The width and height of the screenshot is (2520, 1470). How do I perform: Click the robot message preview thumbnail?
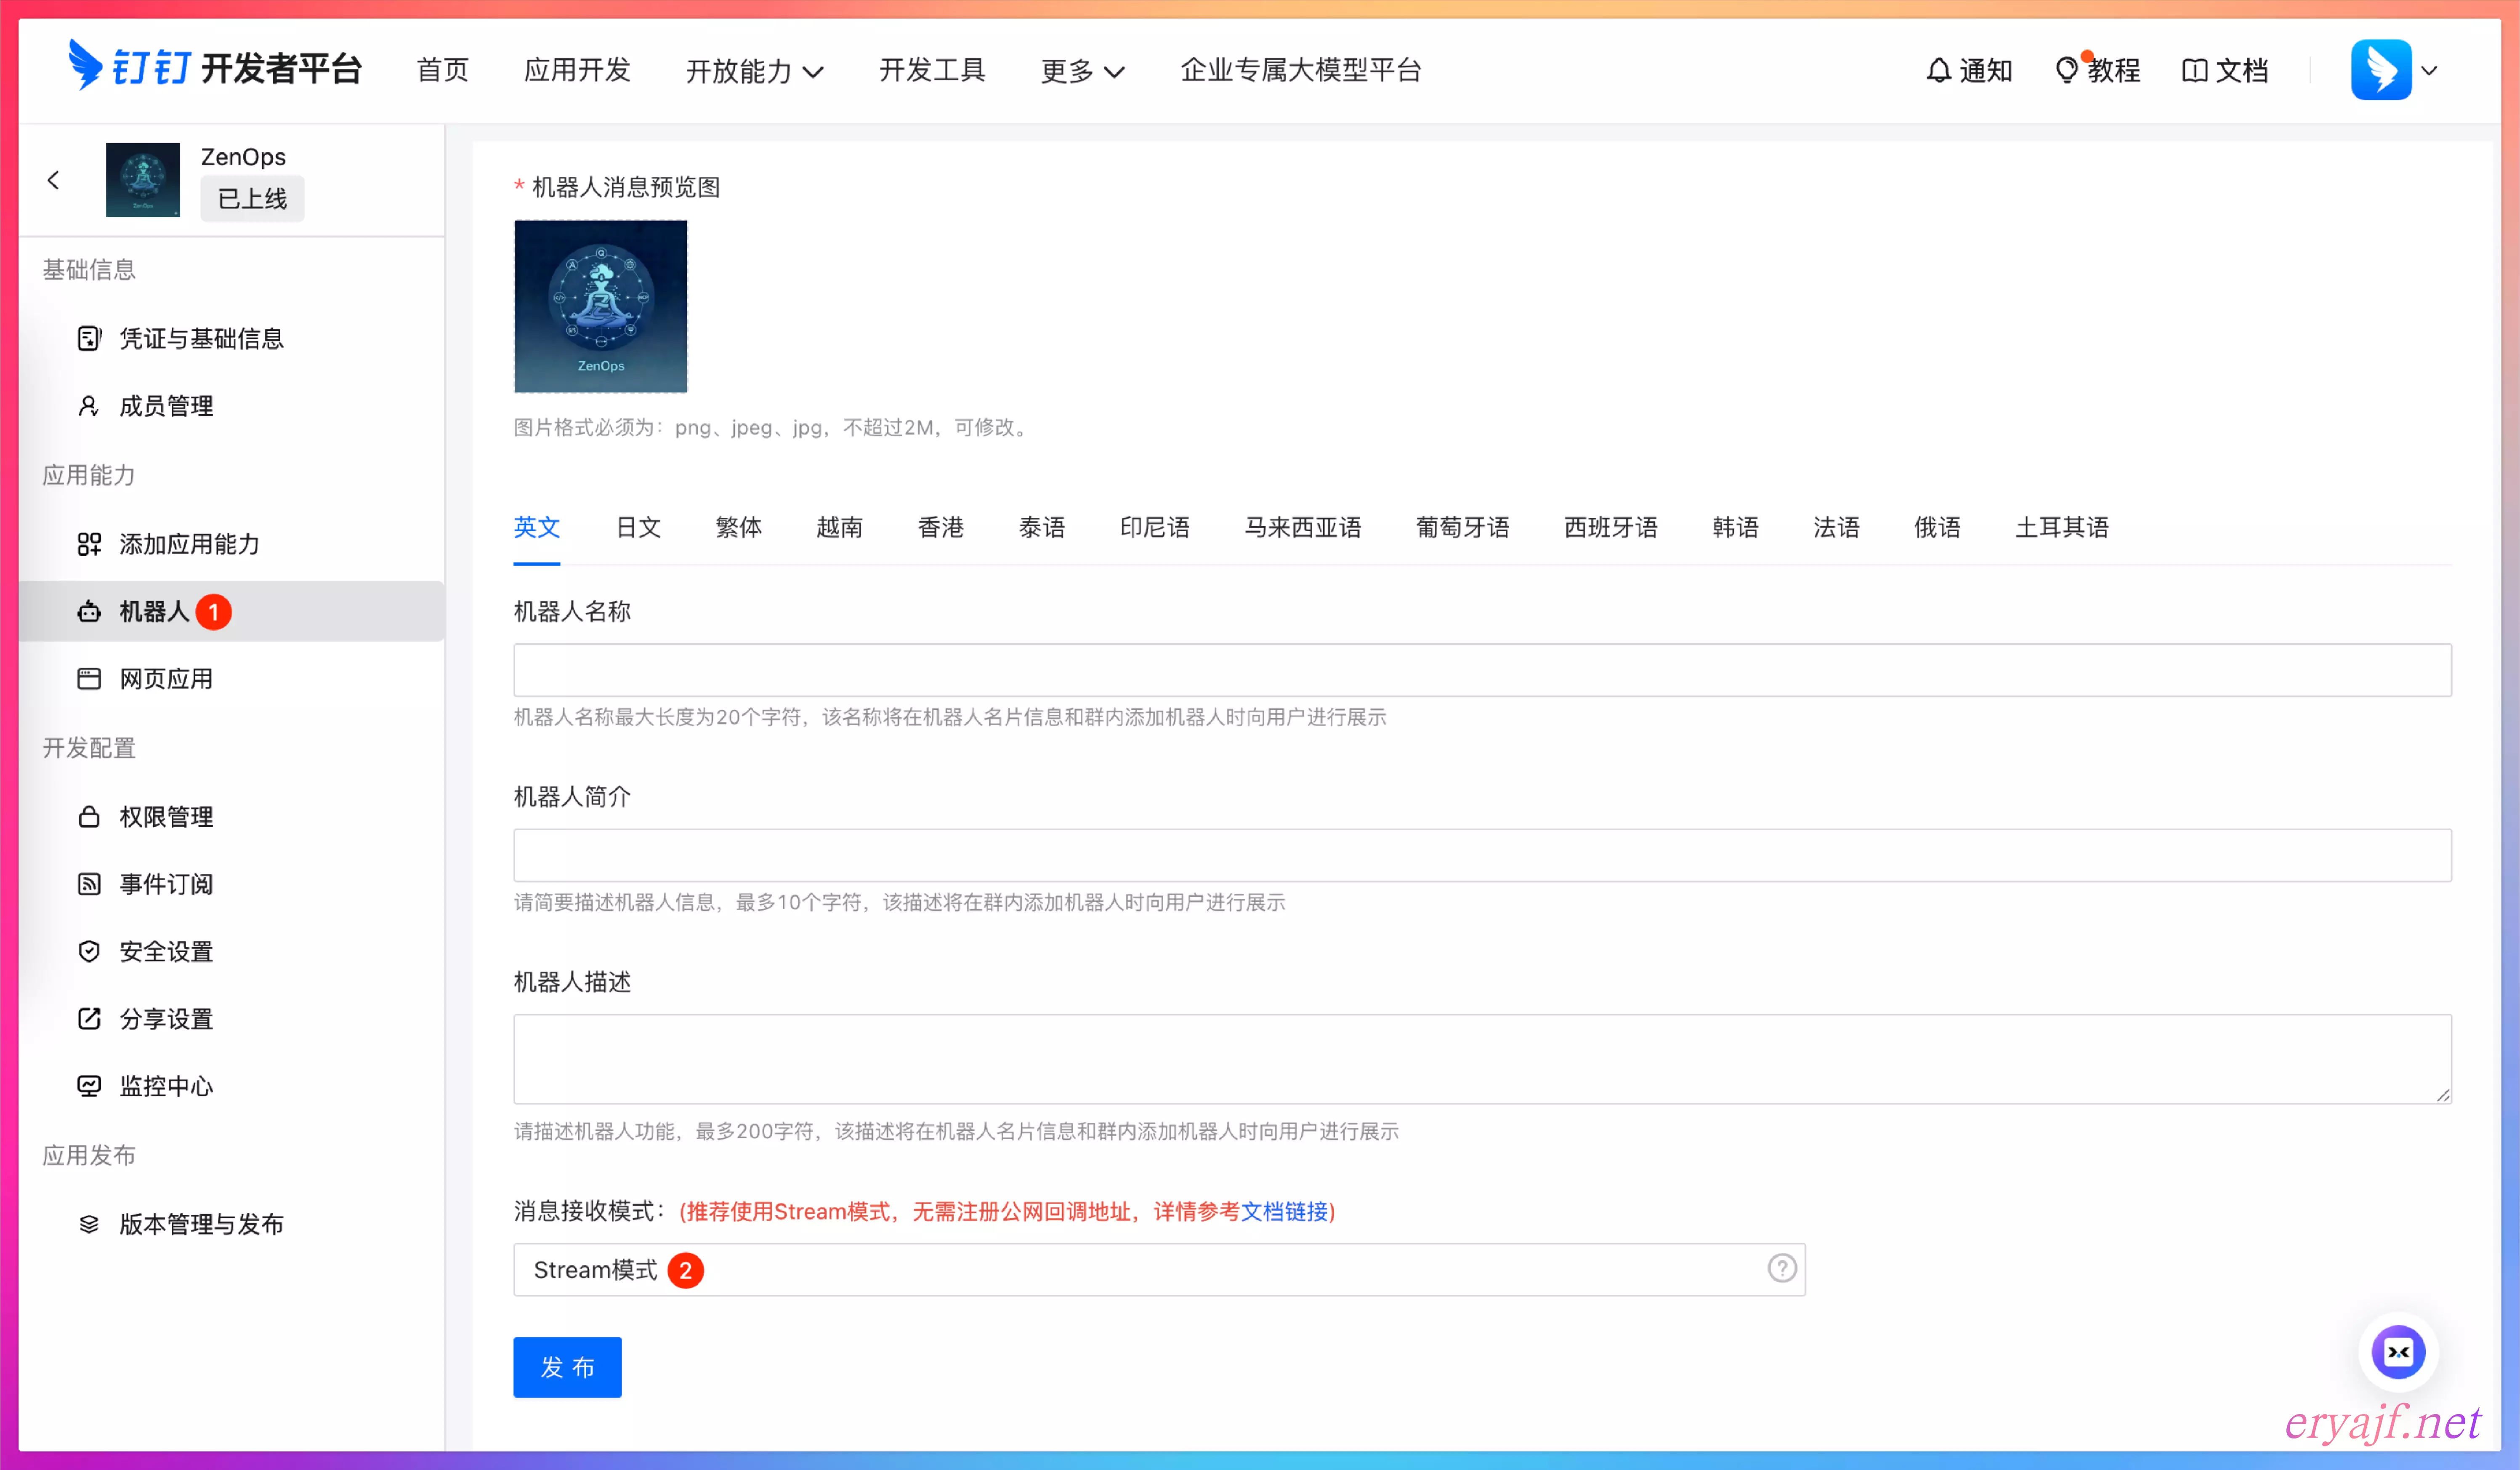(600, 306)
